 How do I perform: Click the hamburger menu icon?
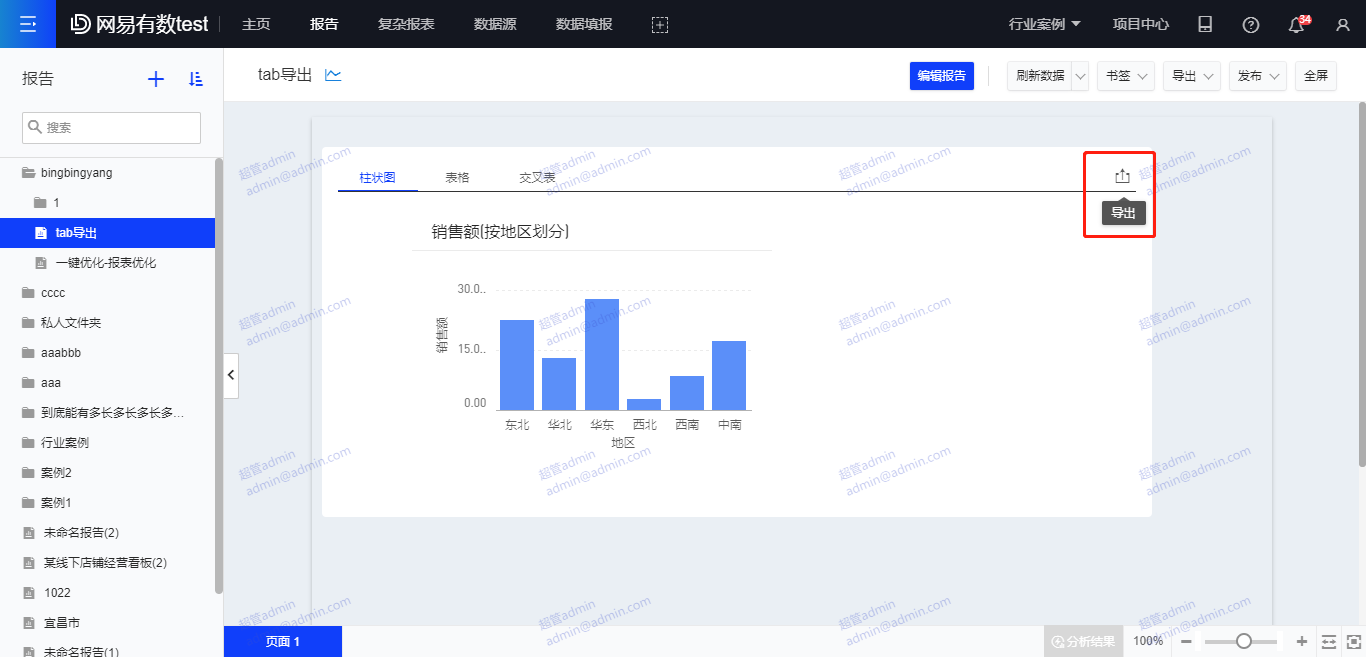[28, 24]
